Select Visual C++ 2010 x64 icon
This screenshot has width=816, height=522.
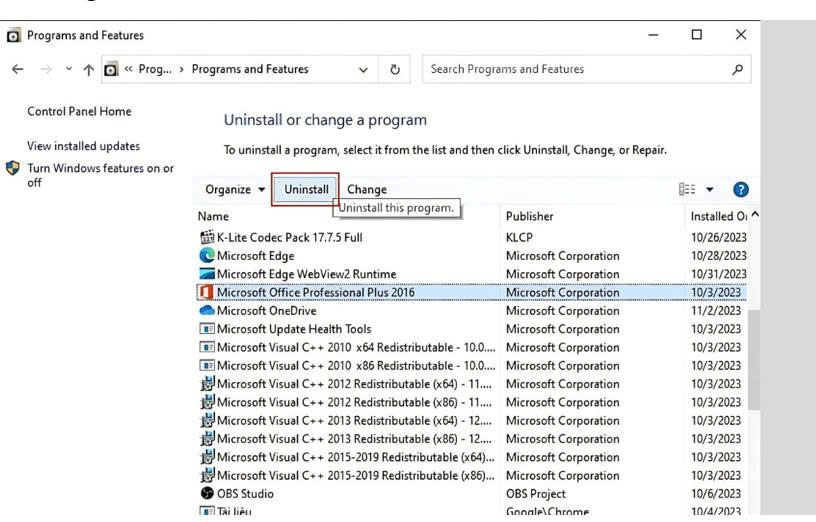tap(207, 347)
